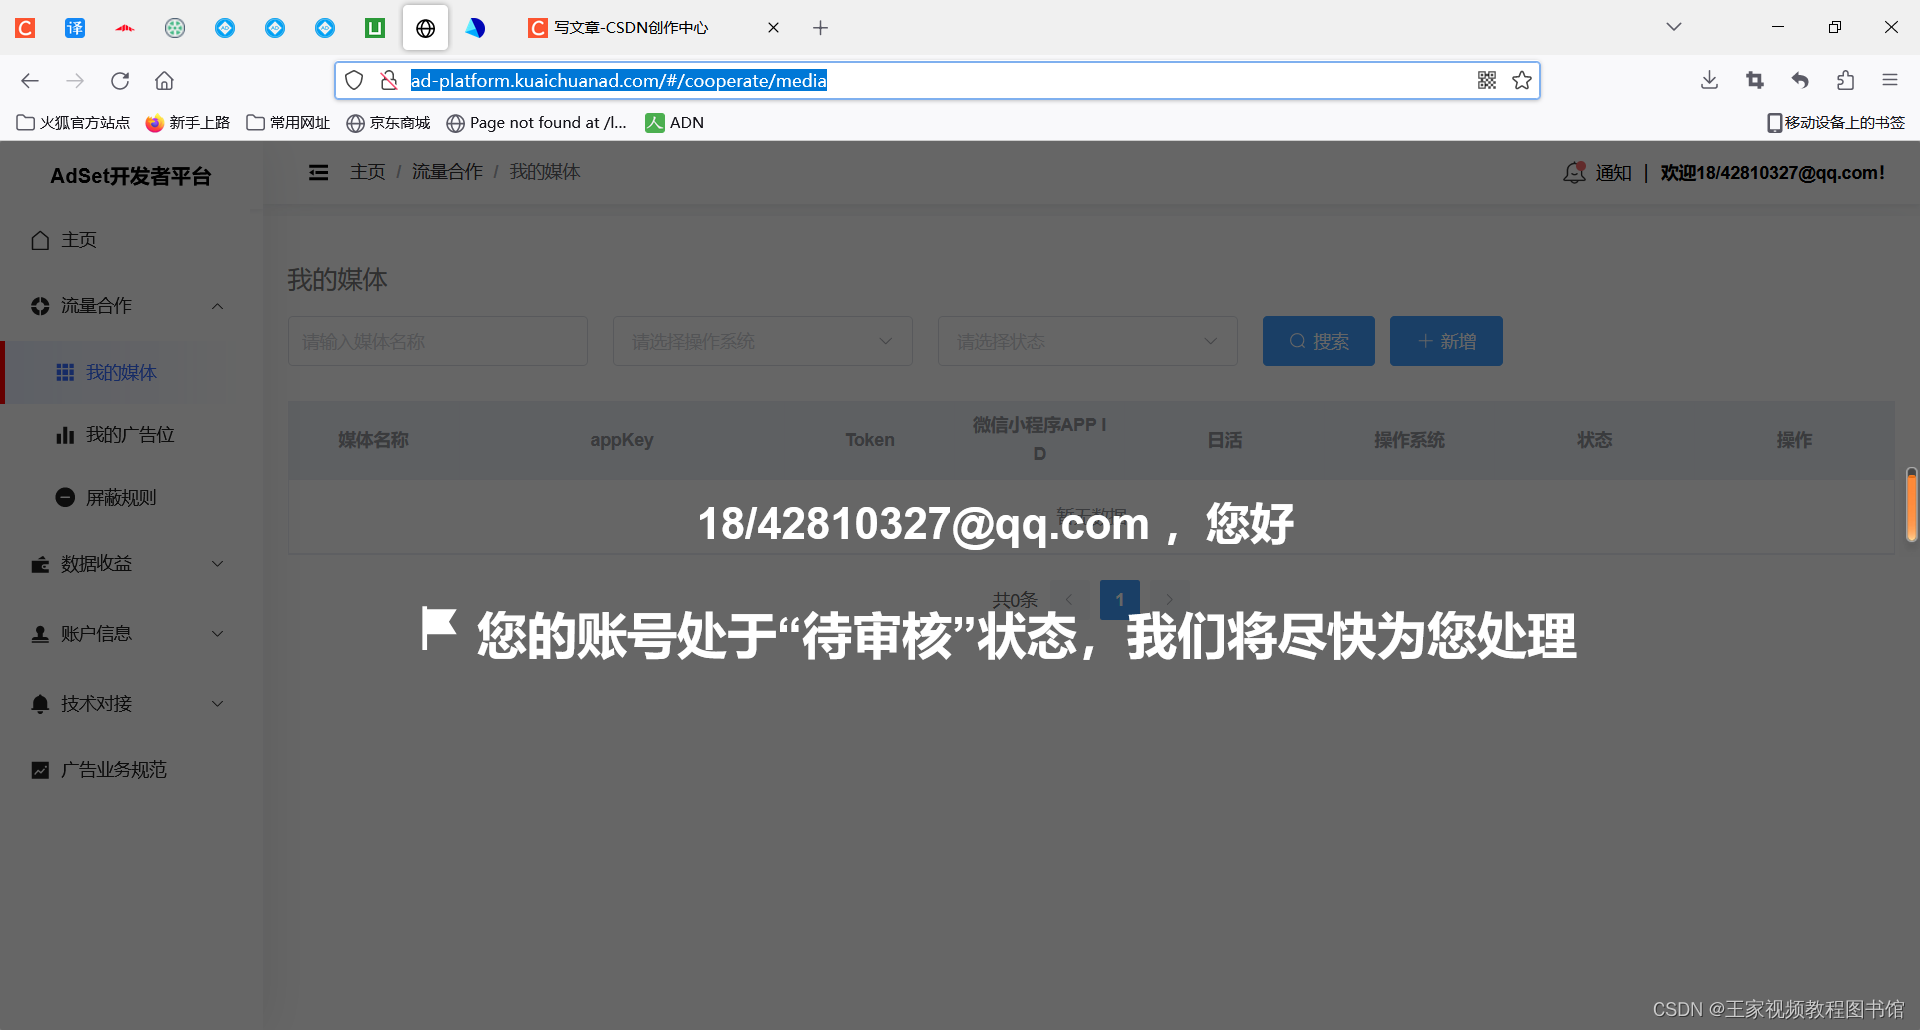Click the 主页 breadcrumb link
1920x1030 pixels.
367,172
